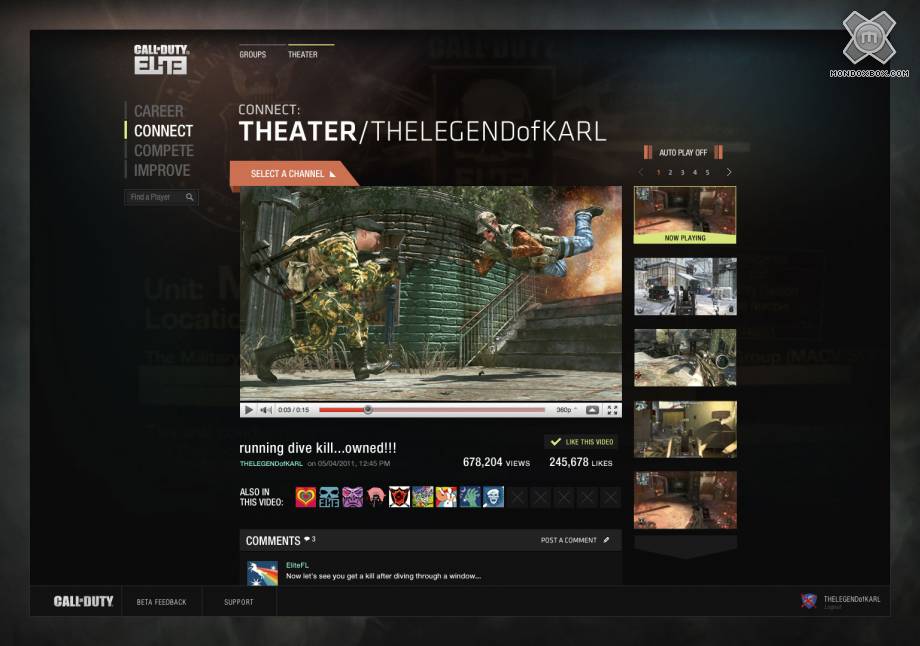Image resolution: width=920 pixels, height=646 pixels.
Task: Open the Career menu item
Action: click(159, 111)
